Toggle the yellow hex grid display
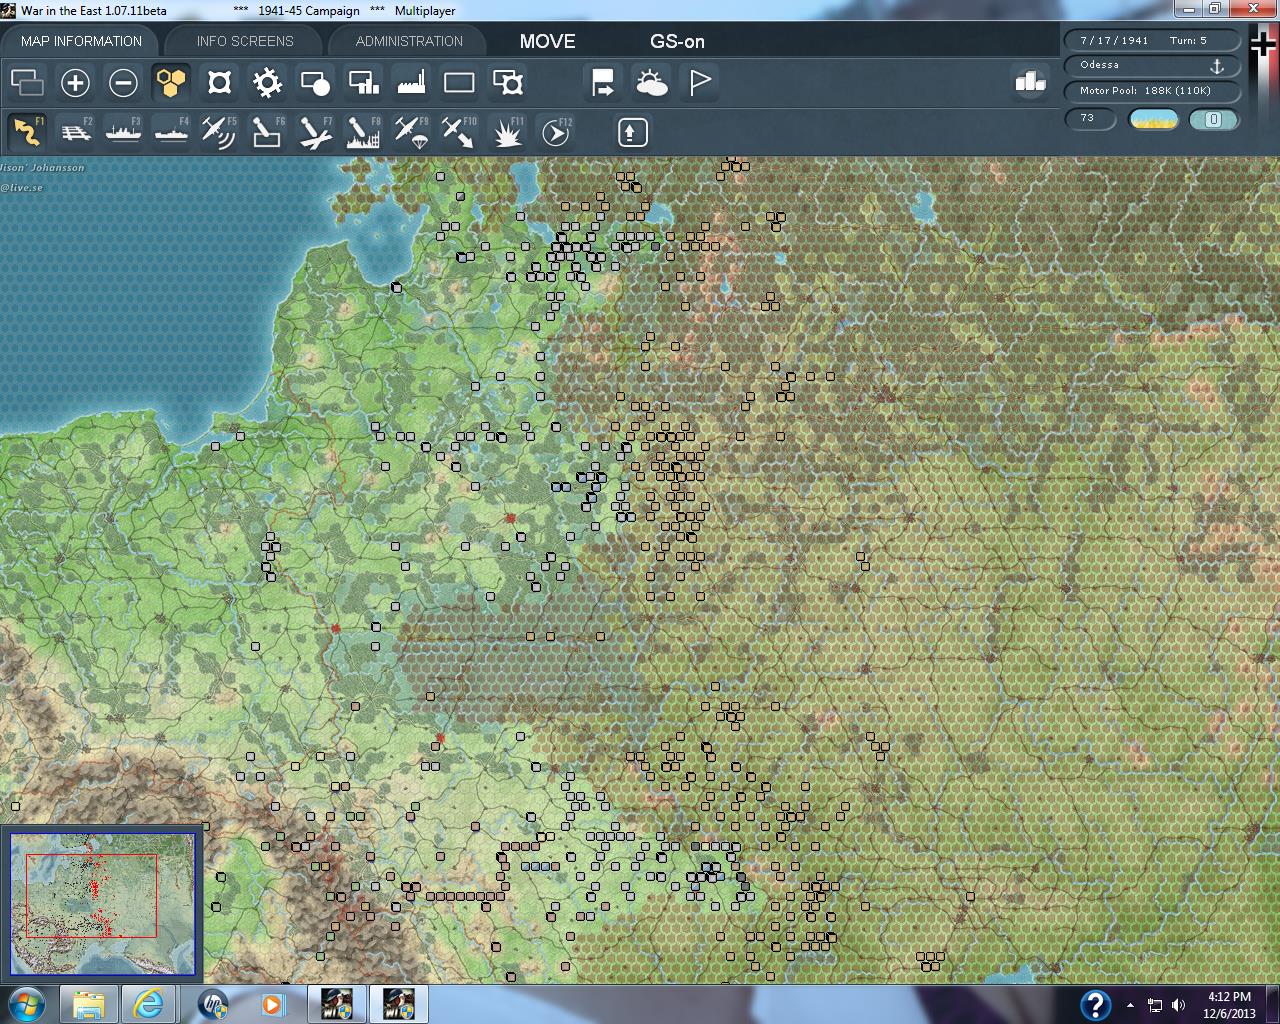The width and height of the screenshot is (1280, 1024). (171, 82)
